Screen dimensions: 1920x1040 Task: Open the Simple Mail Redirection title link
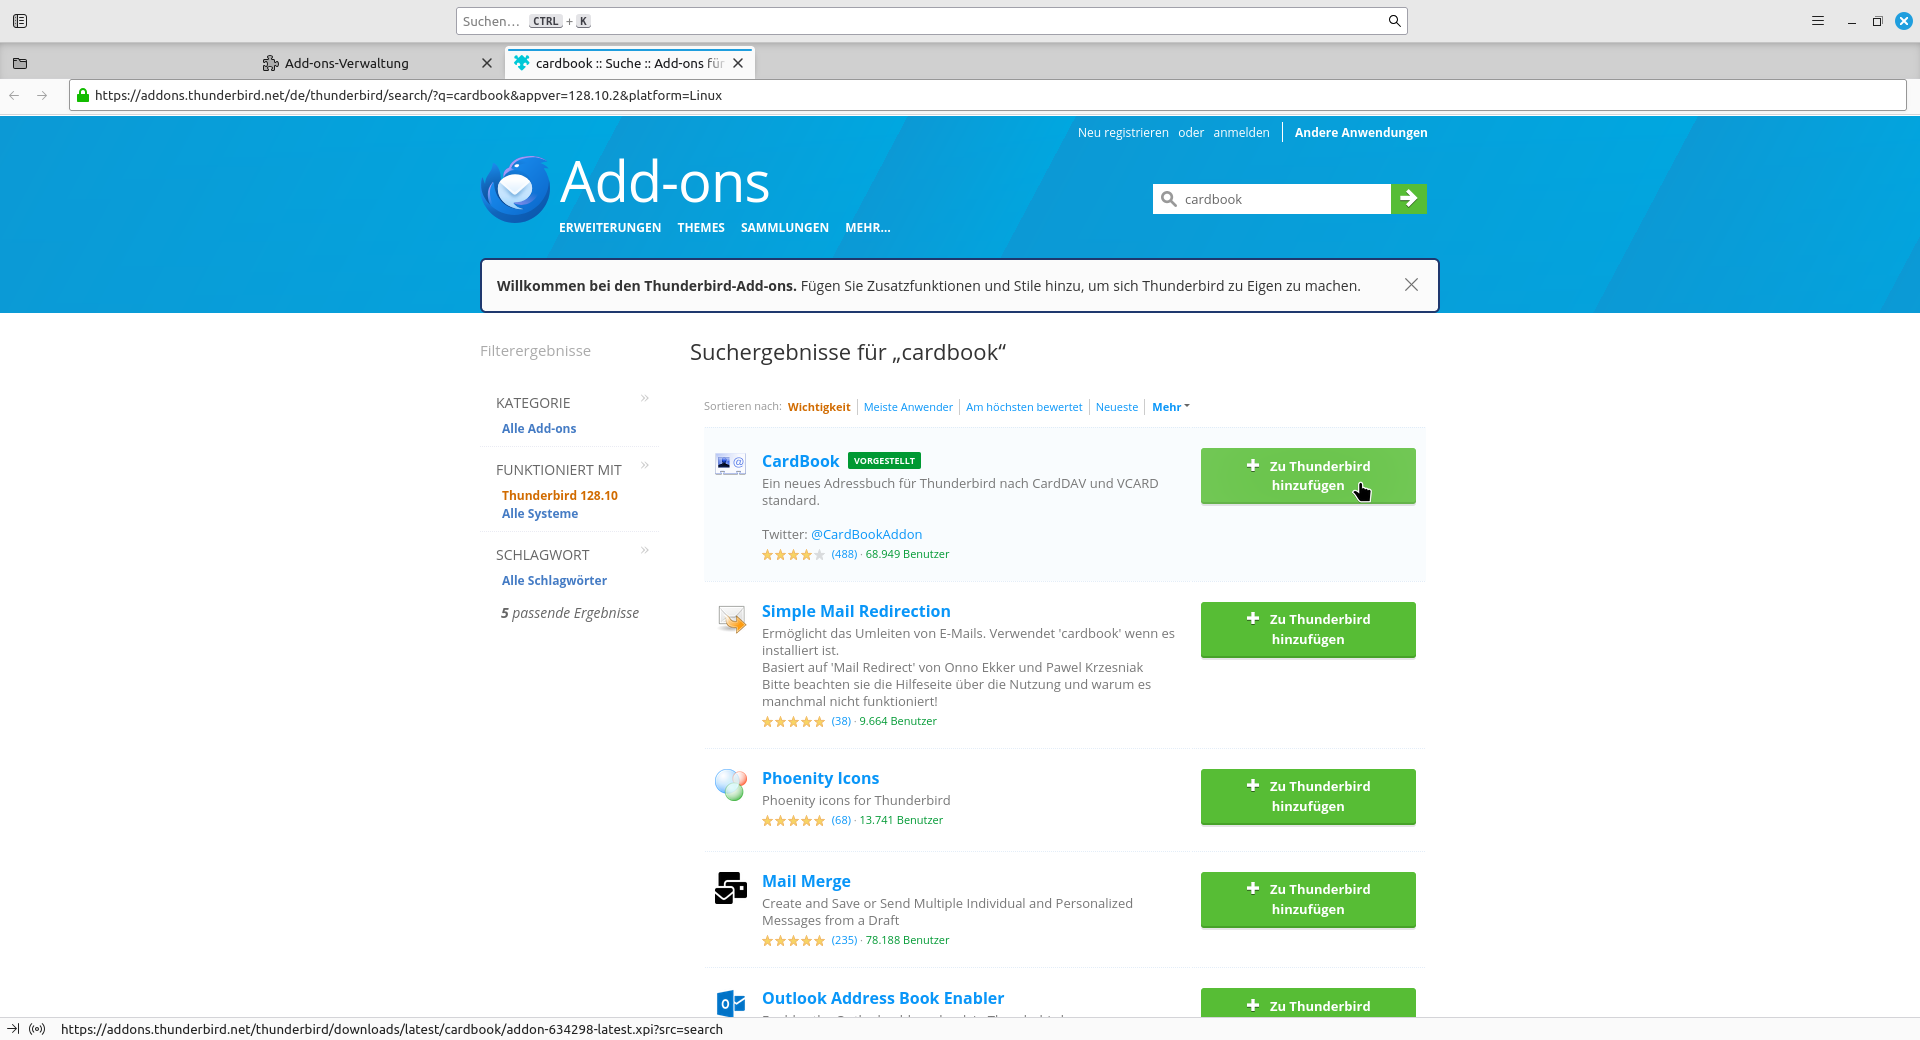coord(856,611)
